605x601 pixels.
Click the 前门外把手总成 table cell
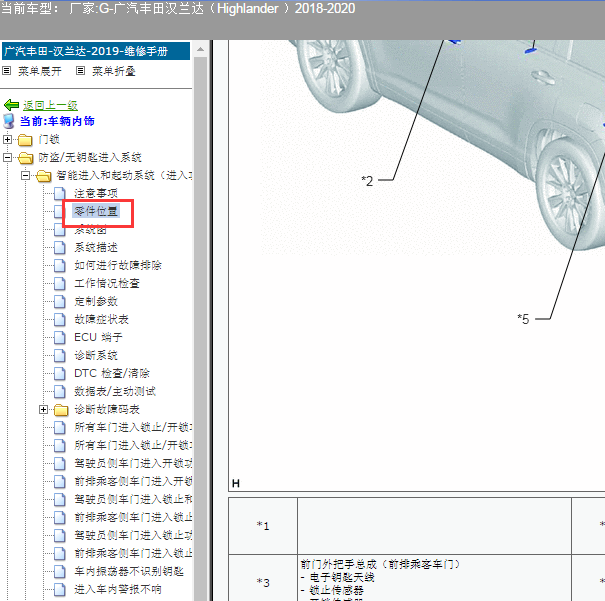pyautogui.click(x=434, y=578)
